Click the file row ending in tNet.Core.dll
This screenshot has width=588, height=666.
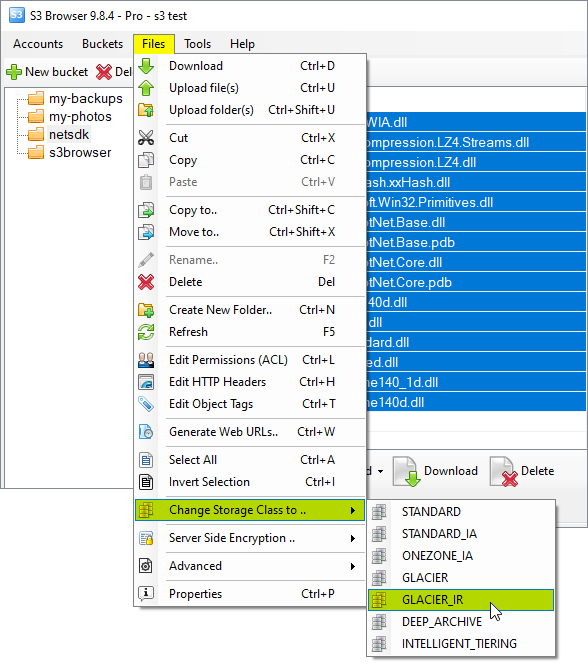coord(476,262)
